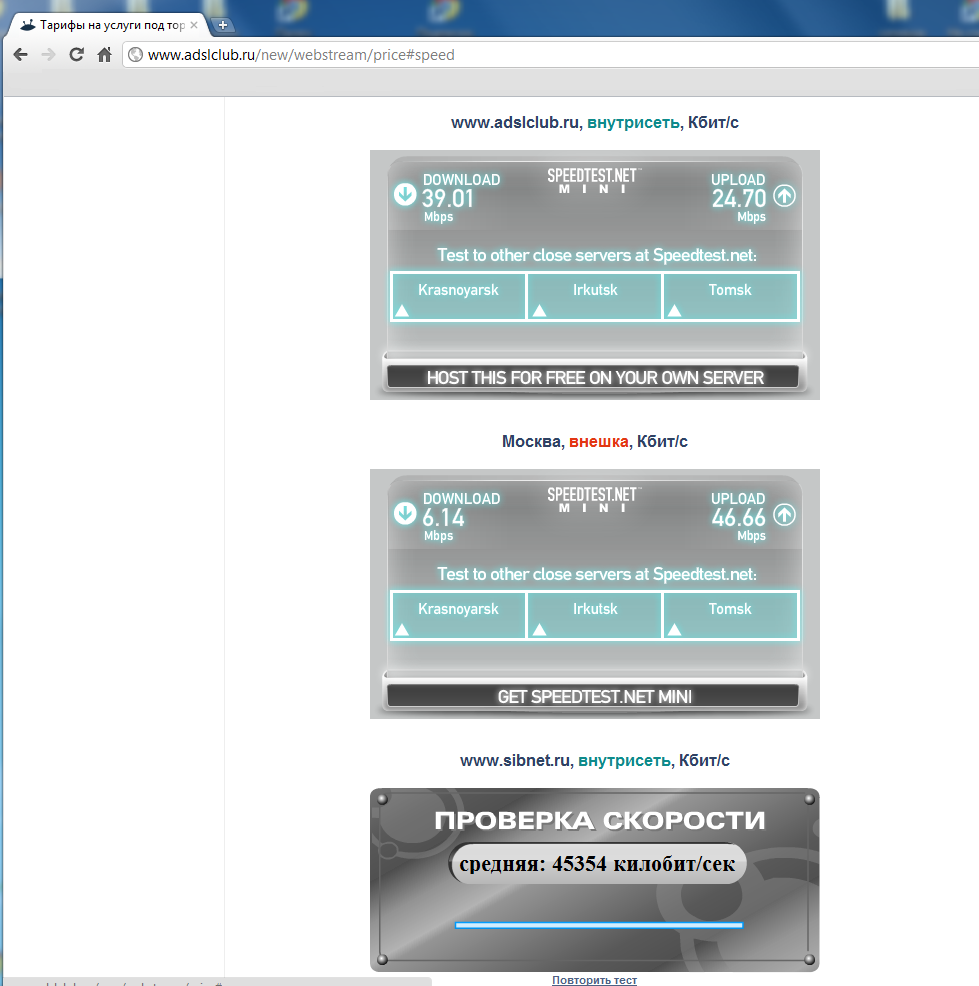Click upload arrow icon next to 46.66

coord(784,514)
